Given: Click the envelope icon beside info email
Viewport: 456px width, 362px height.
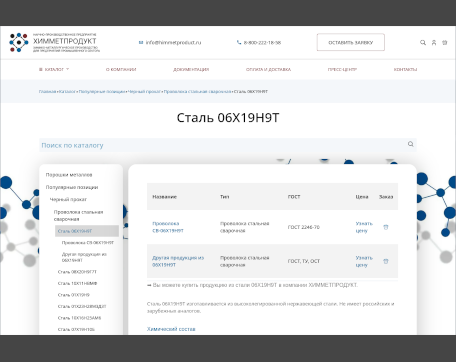Looking at the screenshot, I should tap(141, 42).
